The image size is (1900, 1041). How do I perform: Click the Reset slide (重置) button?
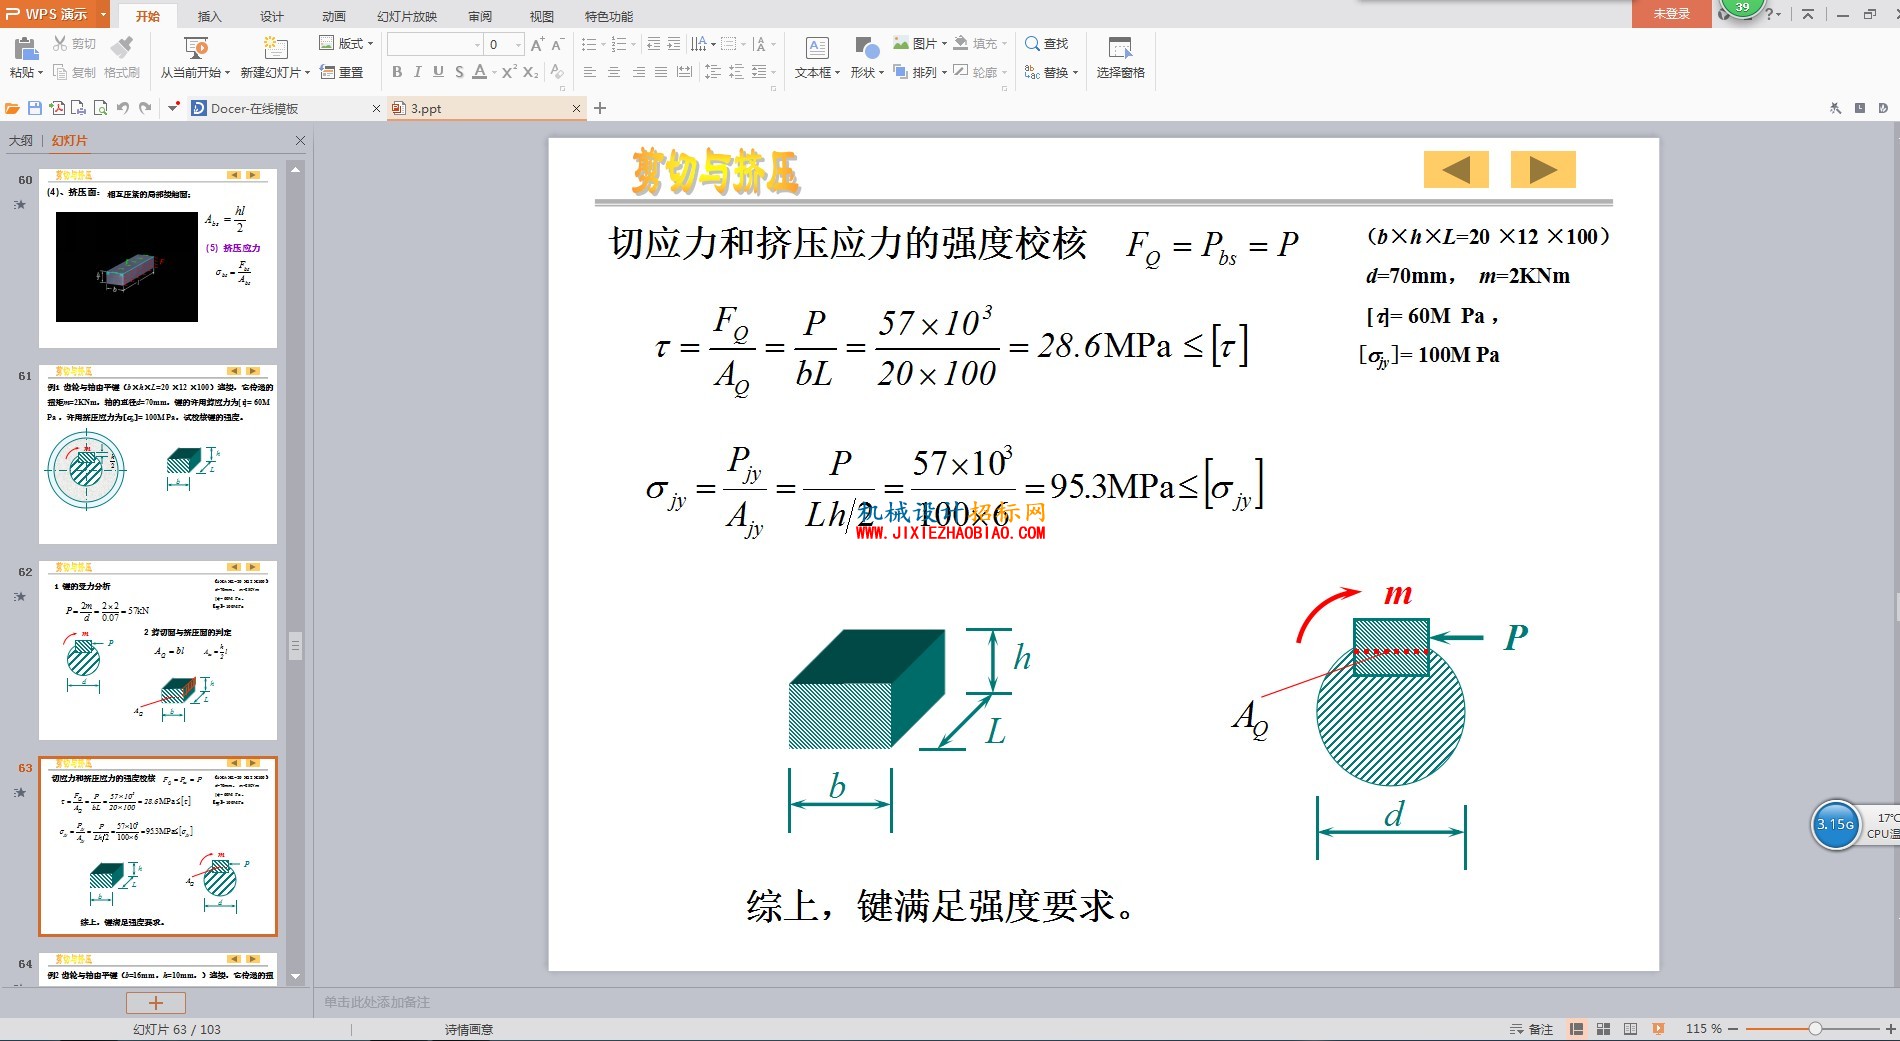click(342, 72)
